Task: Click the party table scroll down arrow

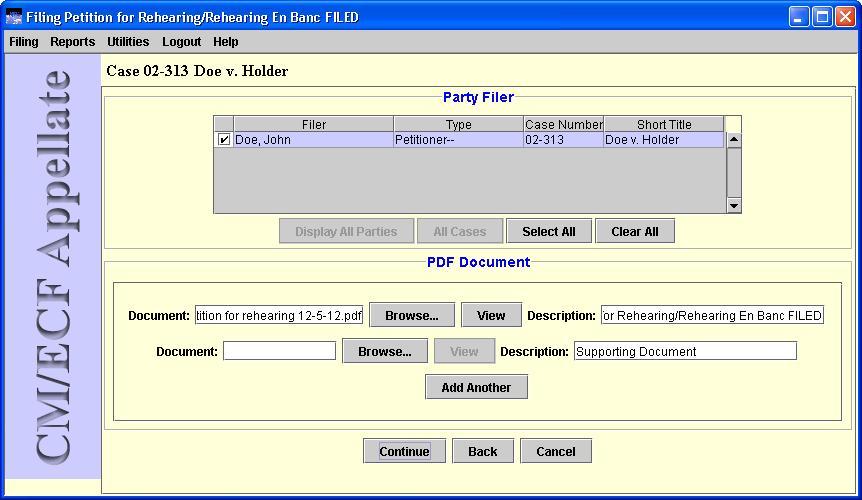Action: click(x=734, y=205)
